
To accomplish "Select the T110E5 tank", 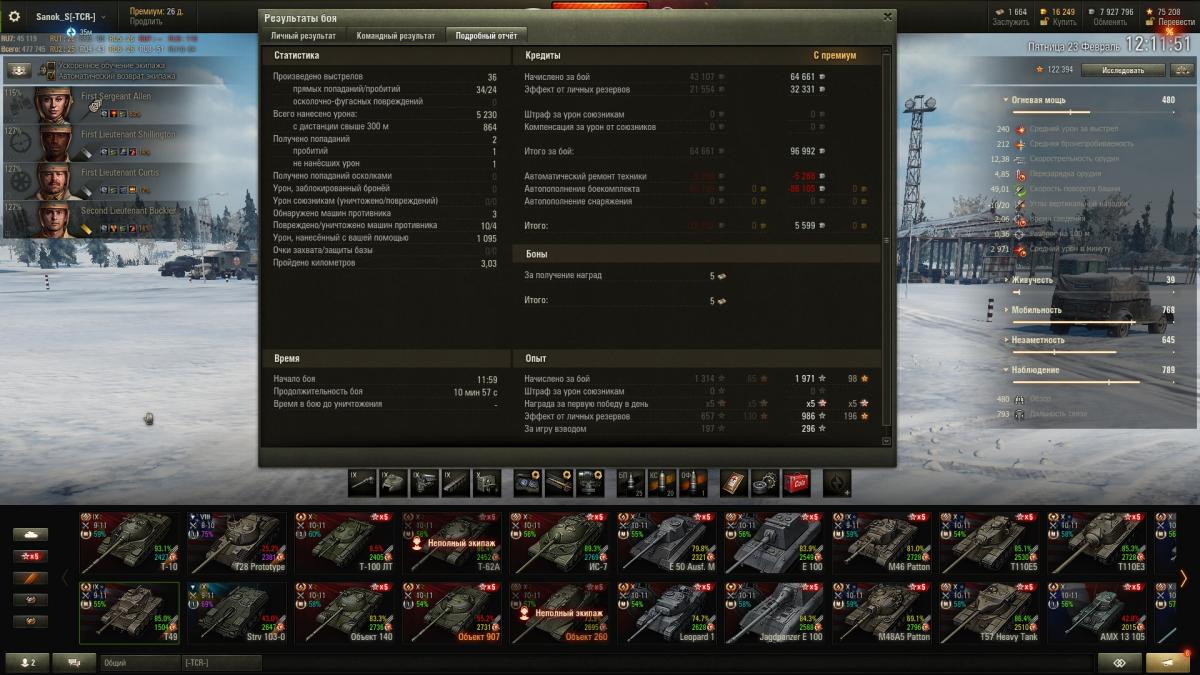I will (989, 542).
